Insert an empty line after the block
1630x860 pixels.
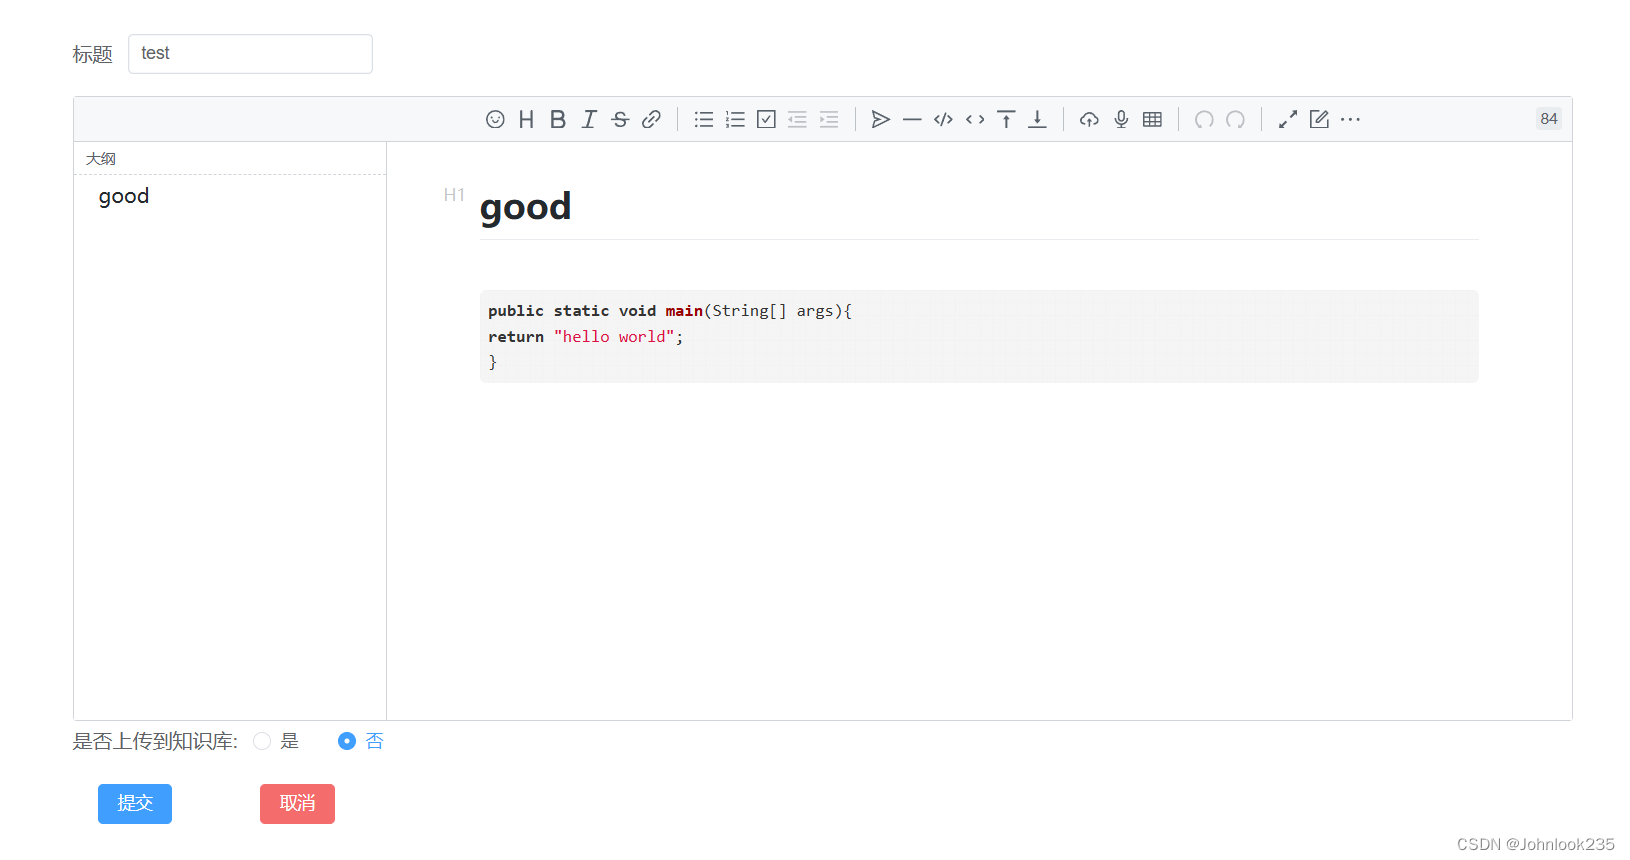pyautogui.click(x=1037, y=119)
